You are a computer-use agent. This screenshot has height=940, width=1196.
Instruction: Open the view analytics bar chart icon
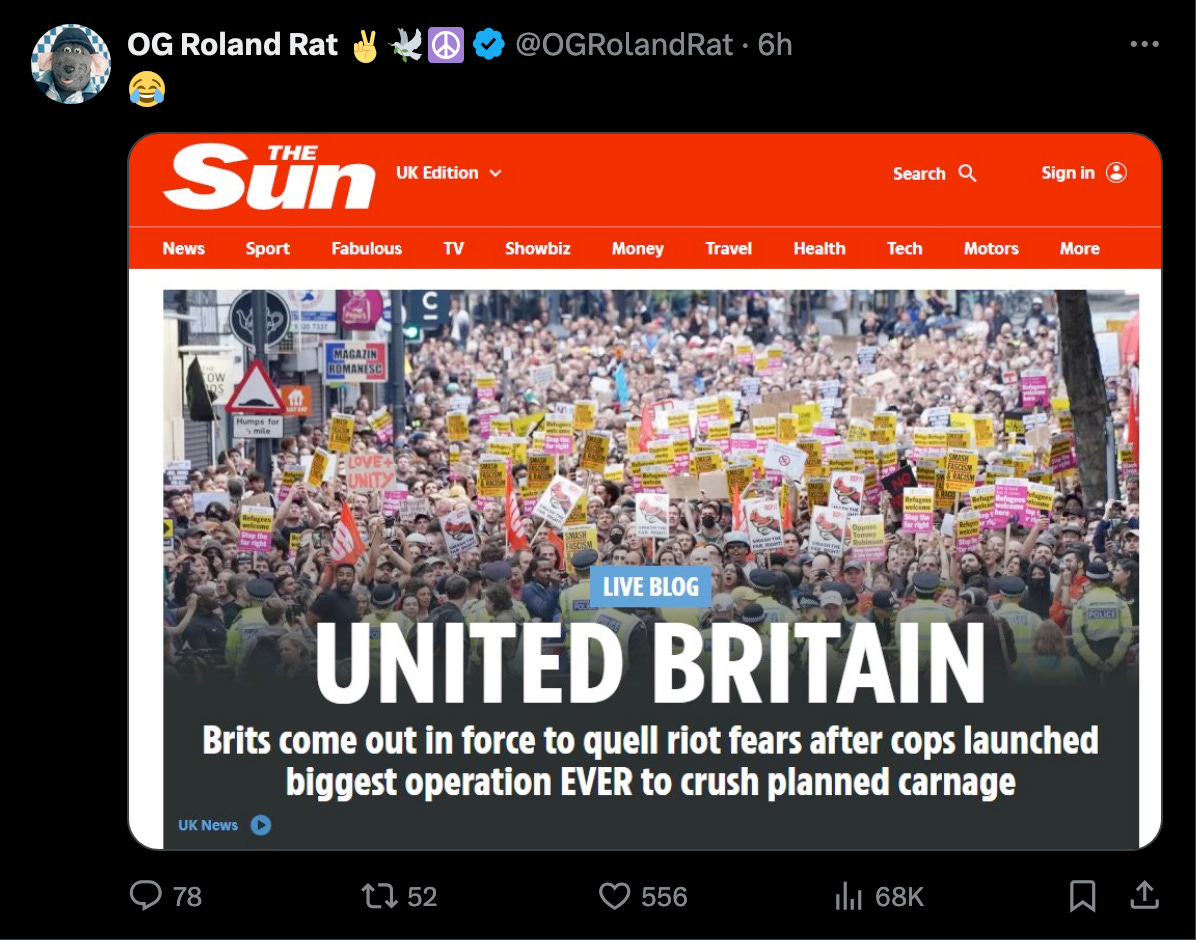coord(848,896)
